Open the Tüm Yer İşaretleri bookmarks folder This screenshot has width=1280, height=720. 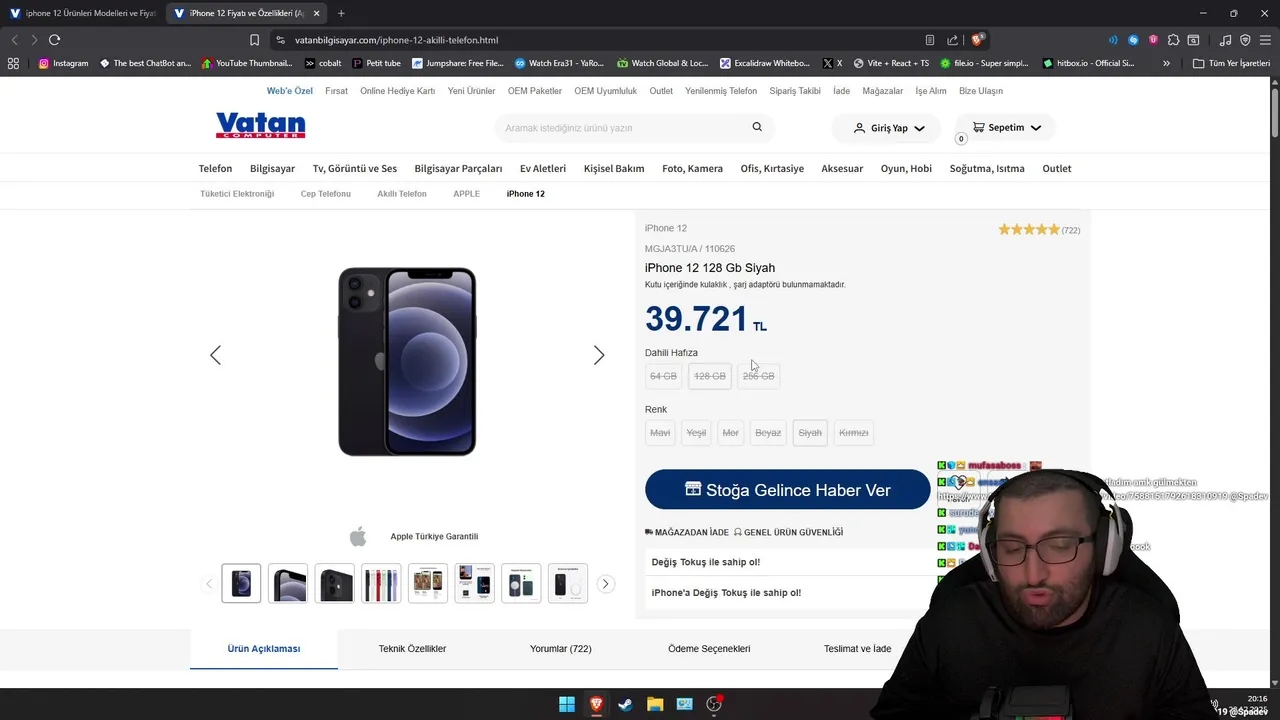tap(1231, 63)
